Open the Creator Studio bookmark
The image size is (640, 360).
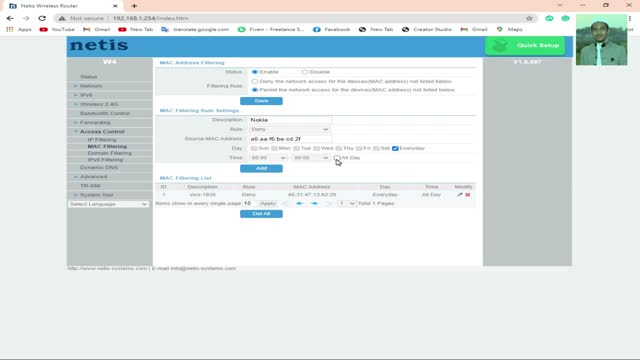pyautogui.click(x=427, y=29)
